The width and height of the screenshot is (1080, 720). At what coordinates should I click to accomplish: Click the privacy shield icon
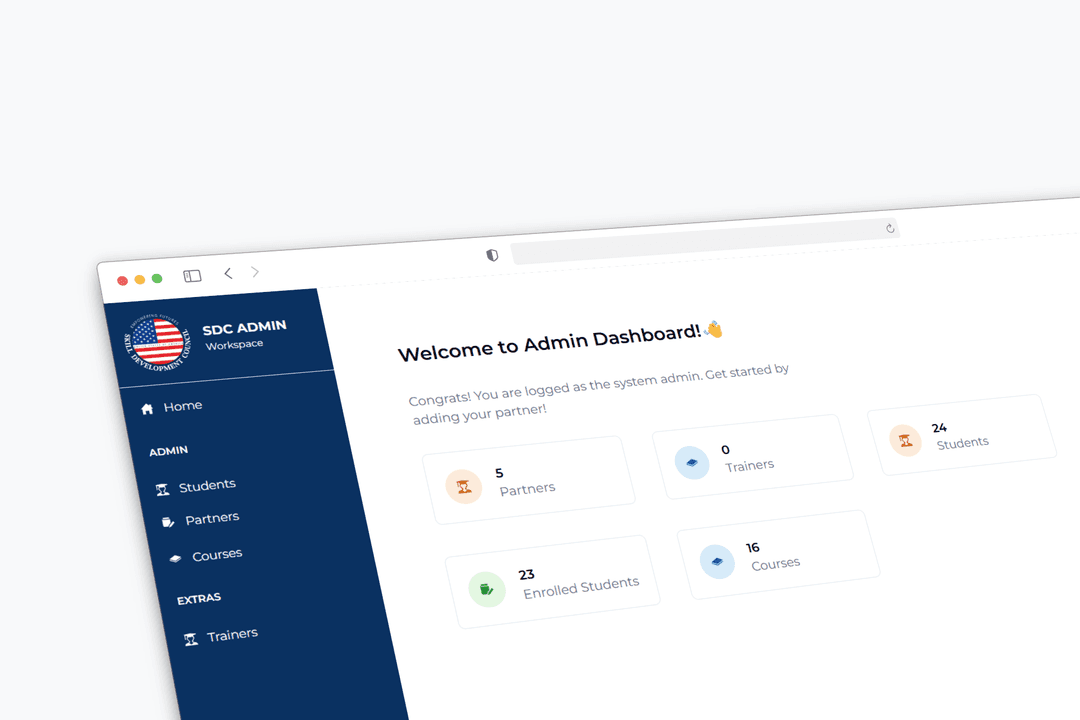[x=492, y=255]
